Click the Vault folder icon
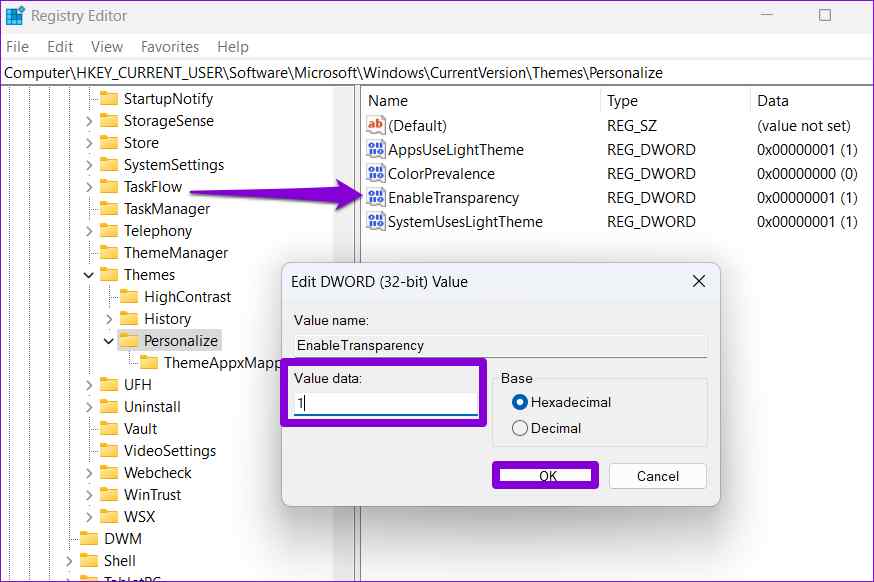This screenshot has width=874, height=582. 109,429
